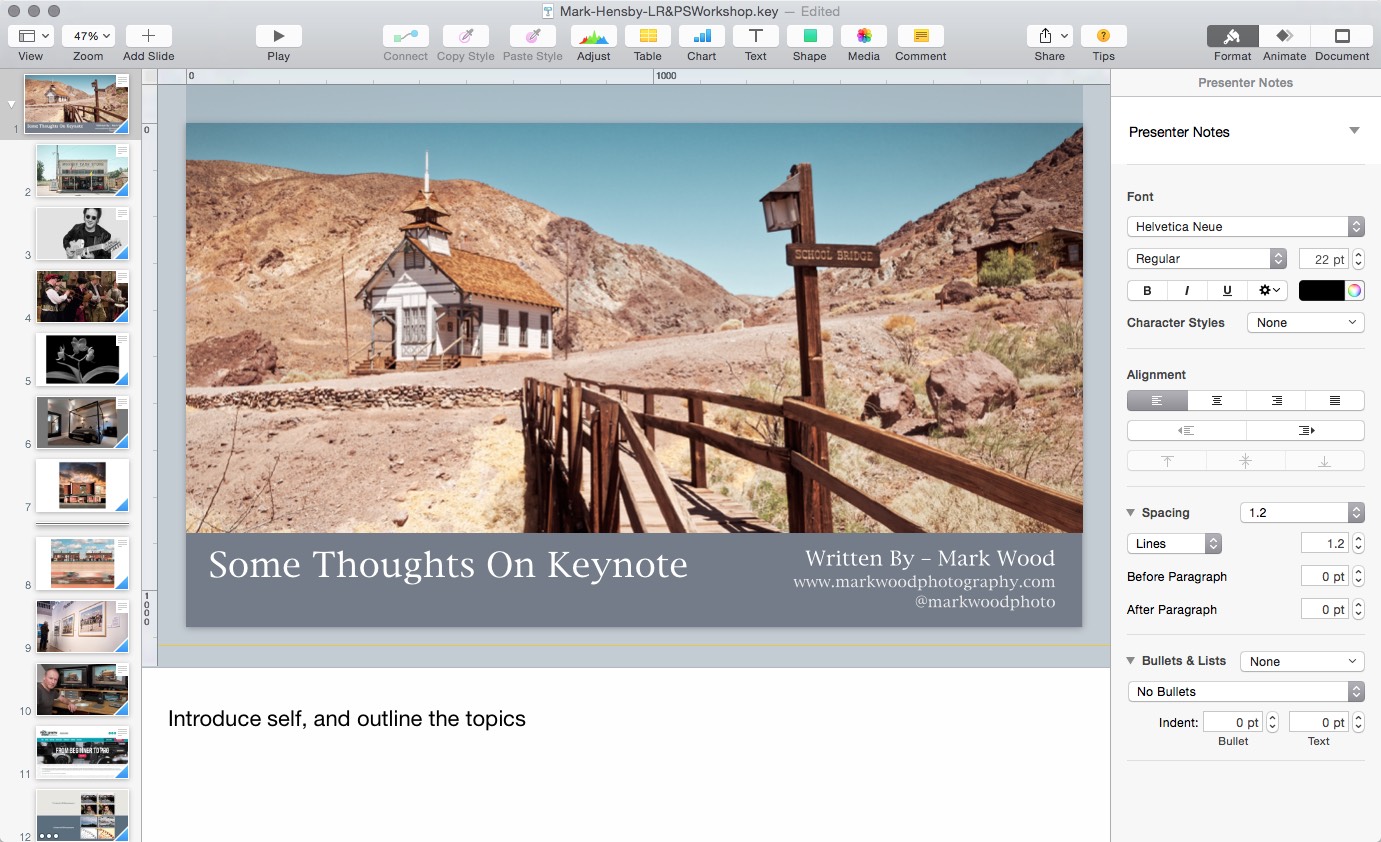The image size is (1381, 842).
Task: Collapse slide 1 group triangle
Action: (12, 104)
